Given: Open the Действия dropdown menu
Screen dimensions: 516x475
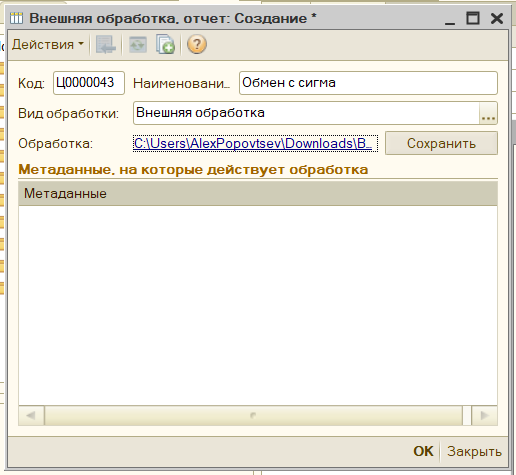Looking at the screenshot, I should [x=48, y=44].
